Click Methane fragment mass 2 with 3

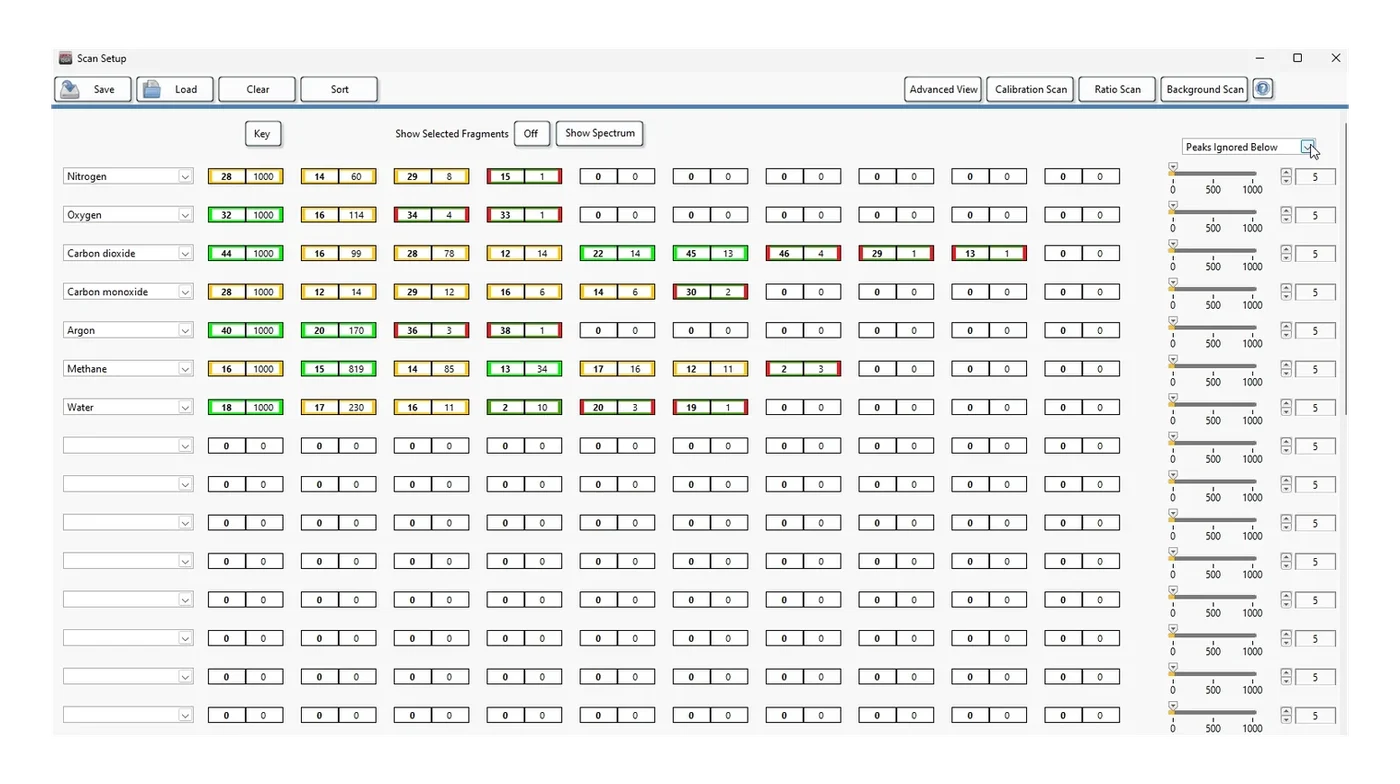(x=803, y=369)
